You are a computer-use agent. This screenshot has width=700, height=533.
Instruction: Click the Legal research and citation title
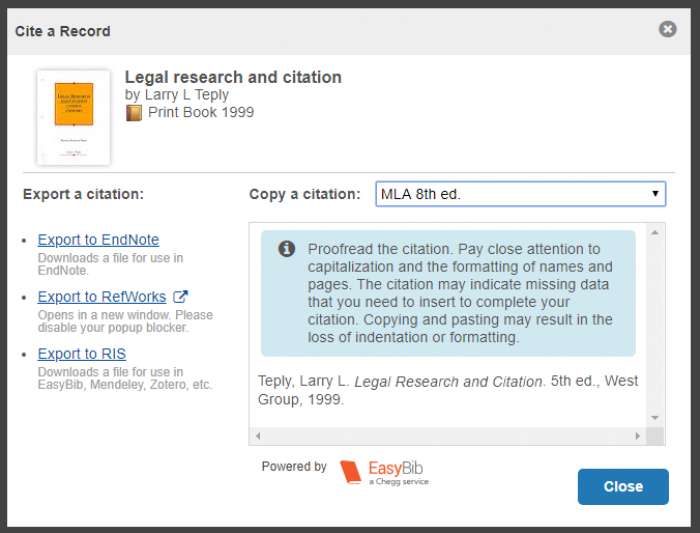[x=233, y=77]
